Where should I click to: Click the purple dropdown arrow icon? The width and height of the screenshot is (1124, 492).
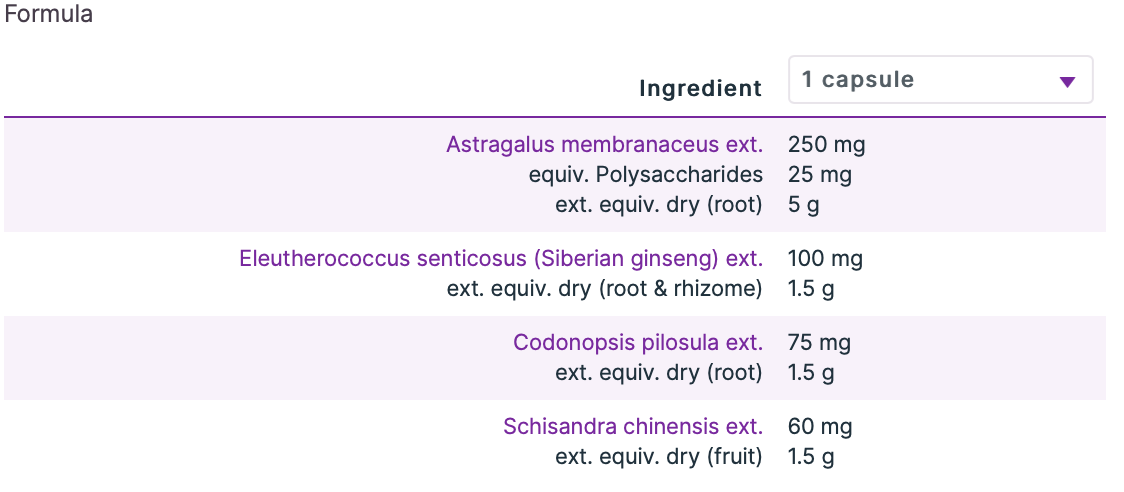coord(1067,82)
